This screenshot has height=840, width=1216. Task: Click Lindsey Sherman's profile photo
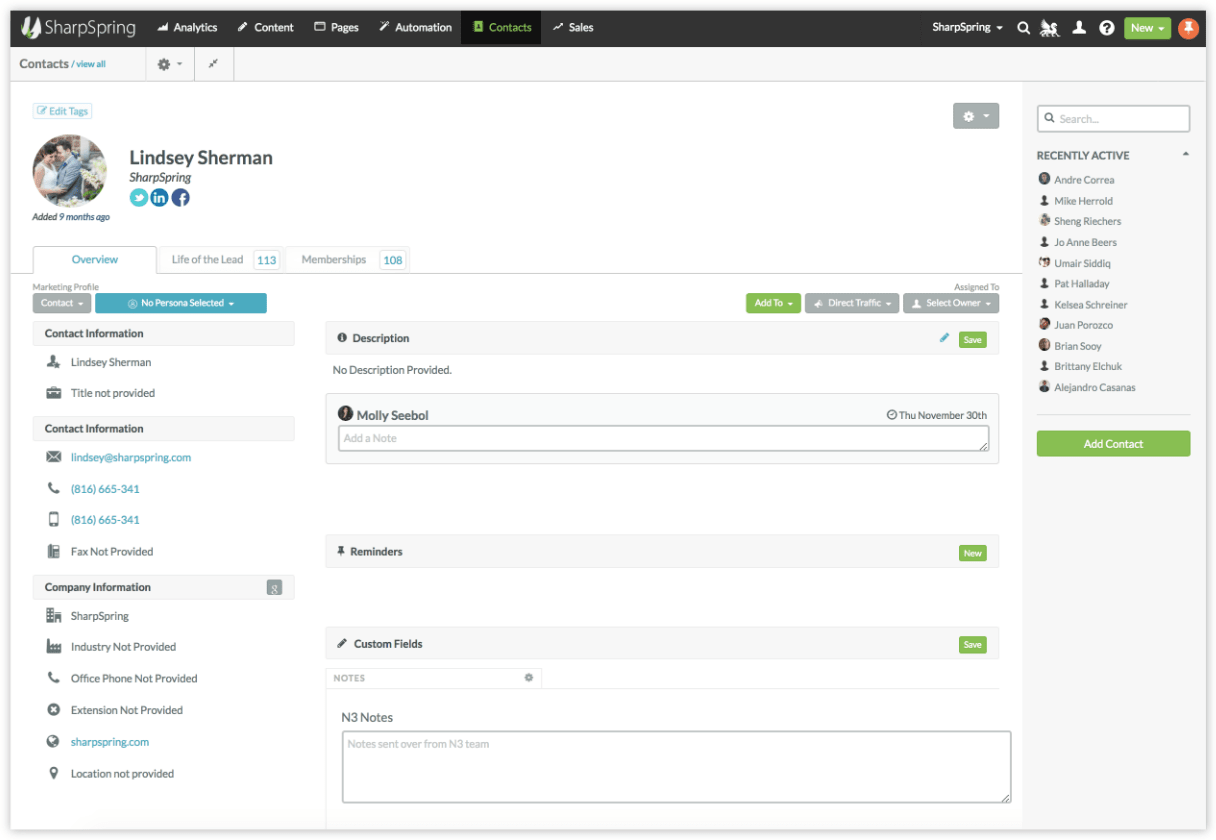(x=70, y=171)
